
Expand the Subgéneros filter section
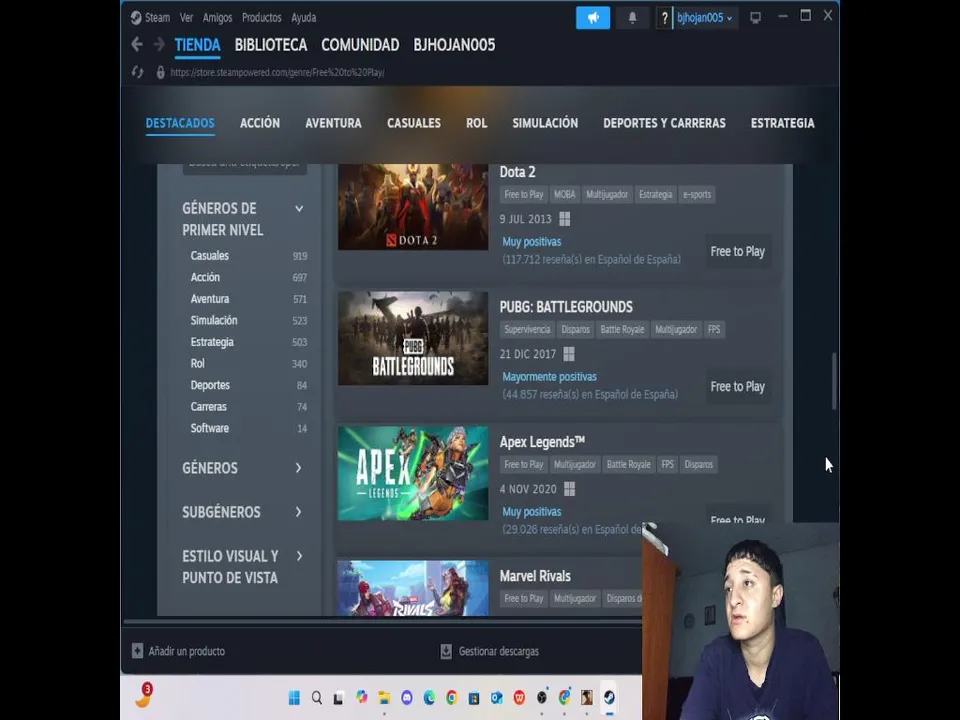[299, 512]
